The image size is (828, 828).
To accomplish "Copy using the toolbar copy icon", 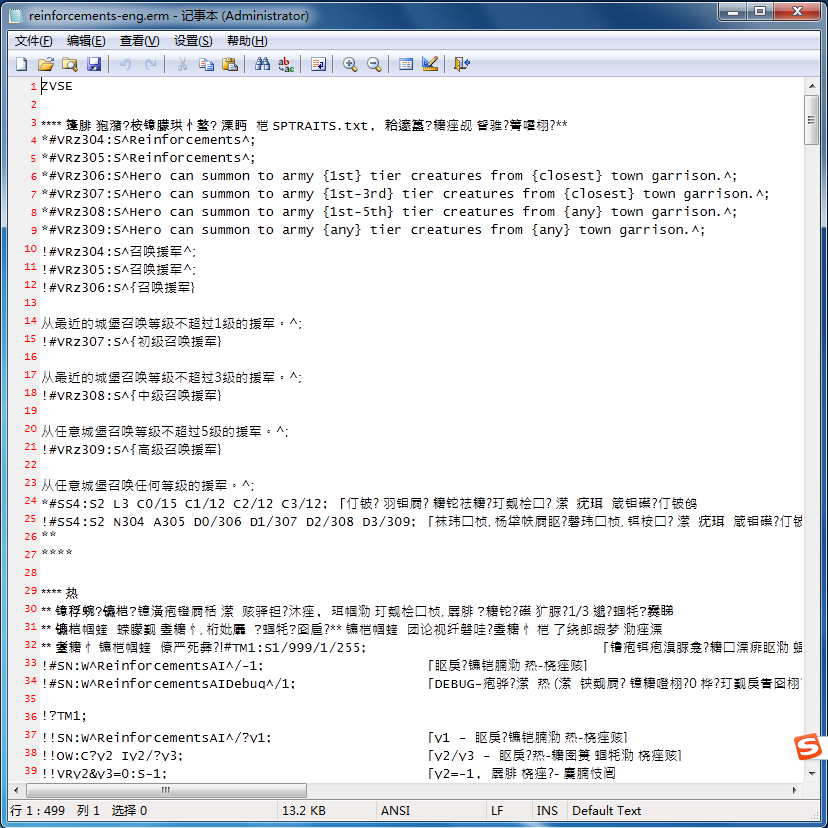I will coord(206,64).
